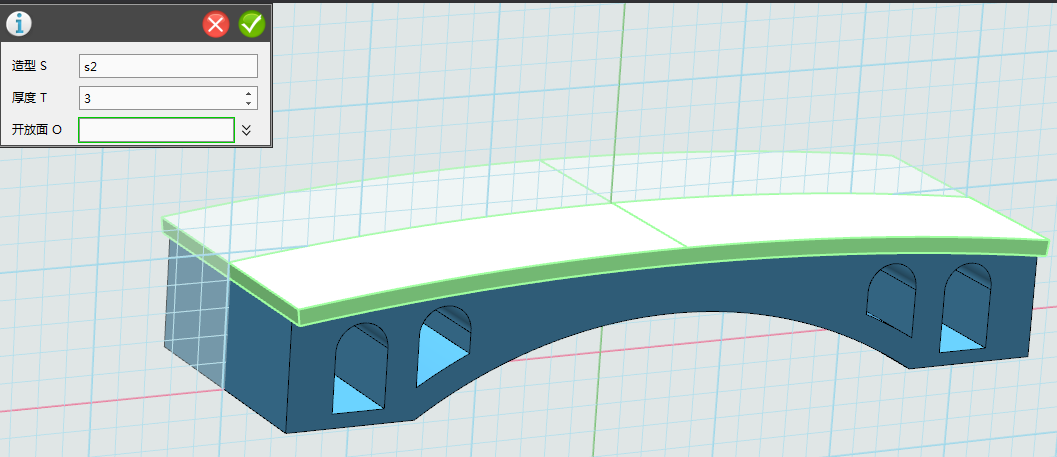Click the 造型 S input field
The image size is (1057, 457).
click(x=168, y=66)
